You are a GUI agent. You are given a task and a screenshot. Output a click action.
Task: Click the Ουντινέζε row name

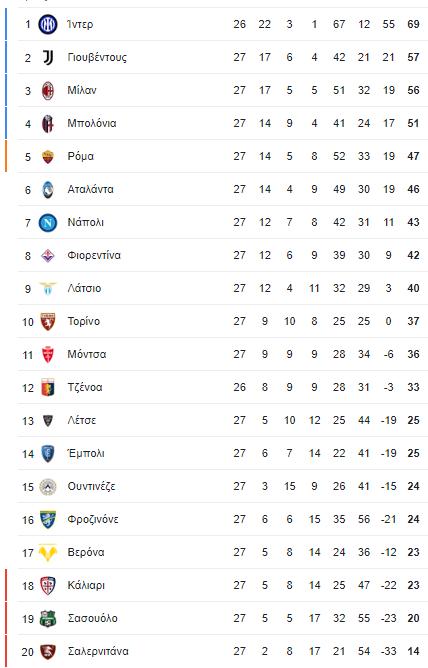91,487
